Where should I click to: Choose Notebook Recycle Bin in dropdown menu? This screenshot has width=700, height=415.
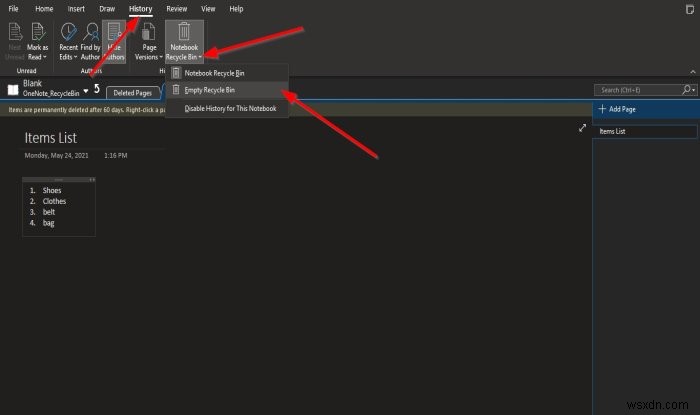click(227, 73)
